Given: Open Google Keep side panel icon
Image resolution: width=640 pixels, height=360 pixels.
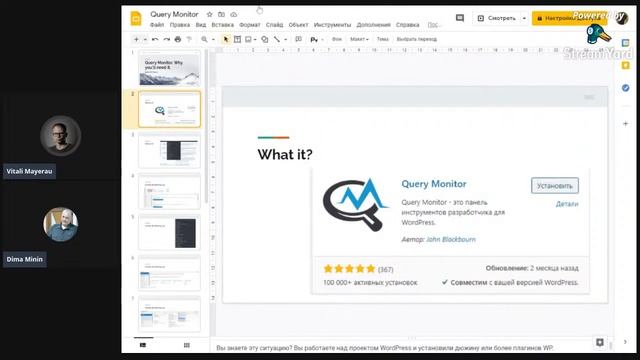Looking at the screenshot, I should click(625, 65).
